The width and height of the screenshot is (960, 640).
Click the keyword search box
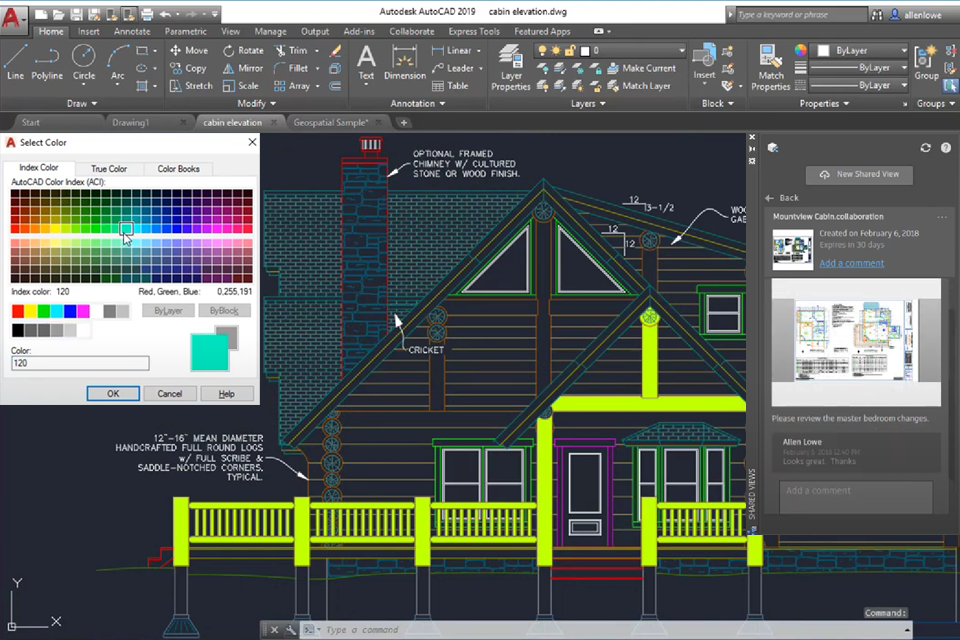[x=801, y=15]
